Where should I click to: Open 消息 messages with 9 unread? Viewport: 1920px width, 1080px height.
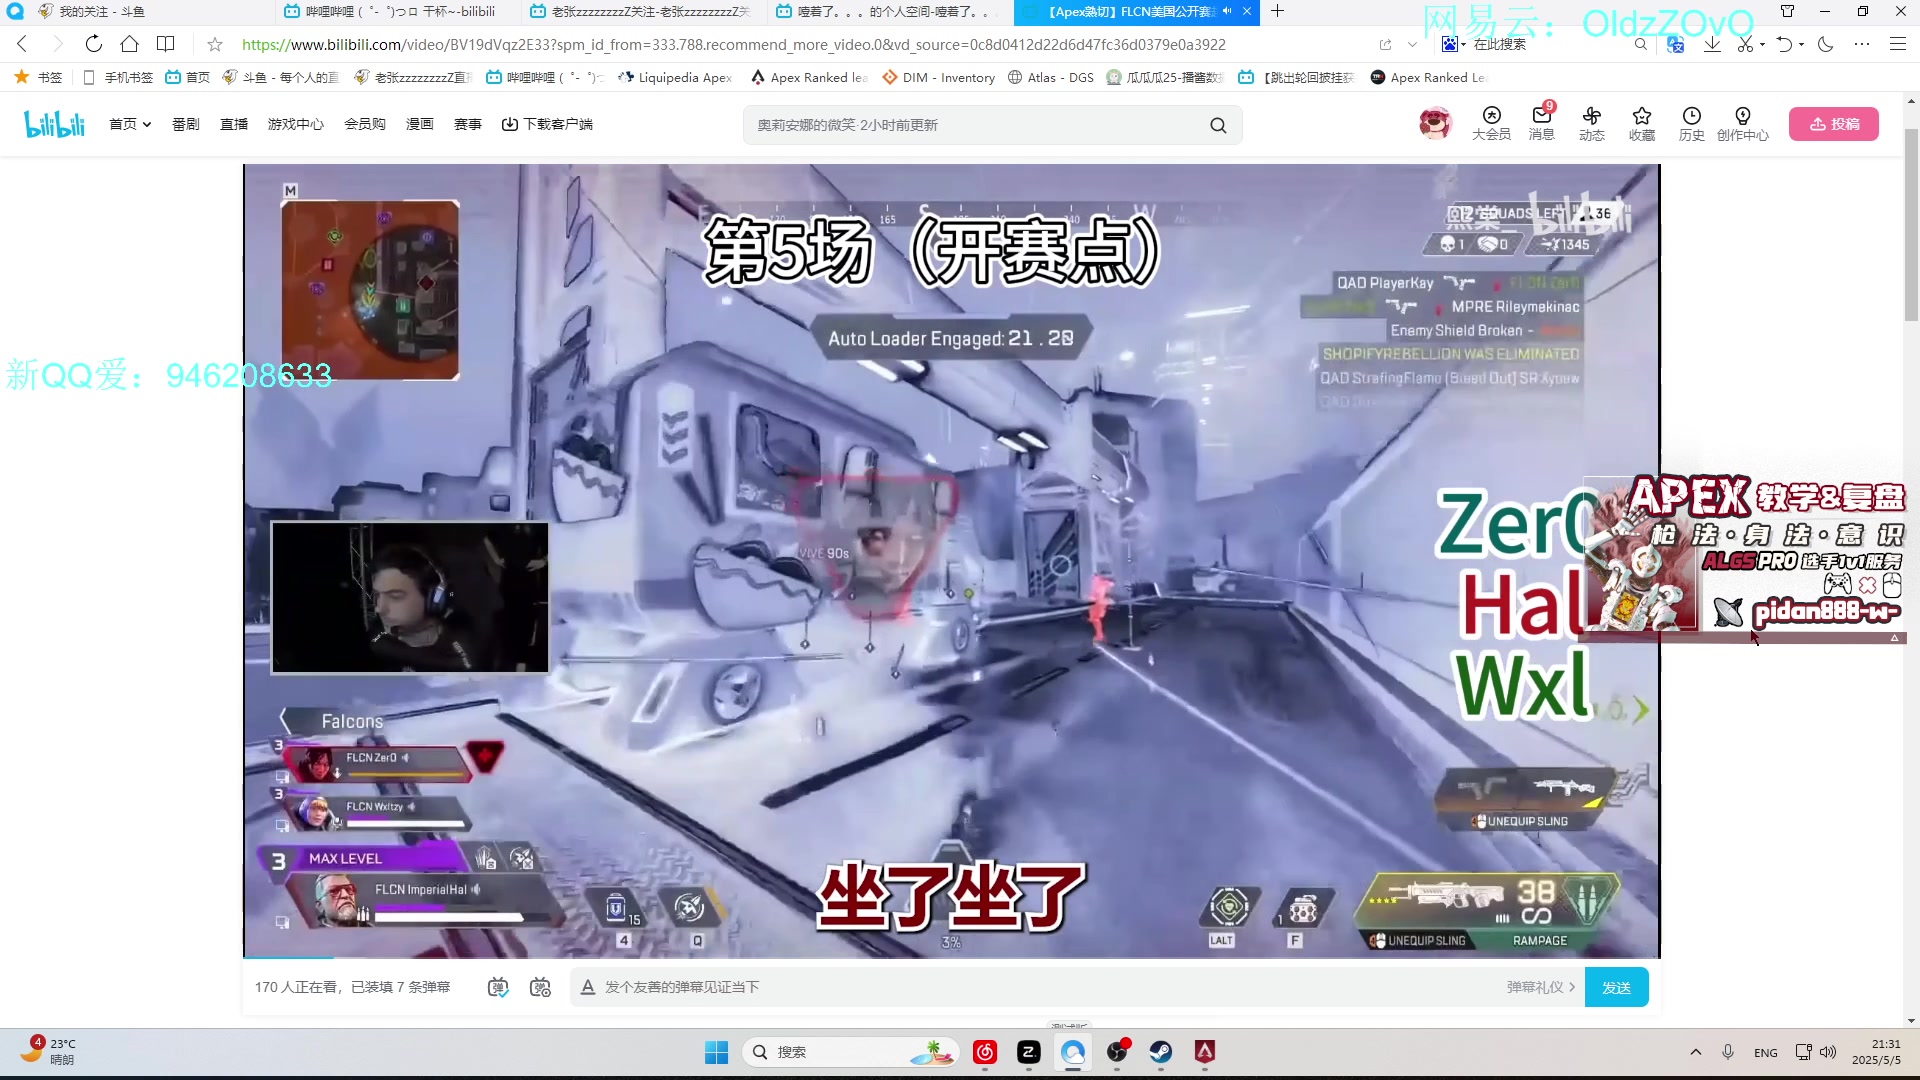coord(1541,124)
